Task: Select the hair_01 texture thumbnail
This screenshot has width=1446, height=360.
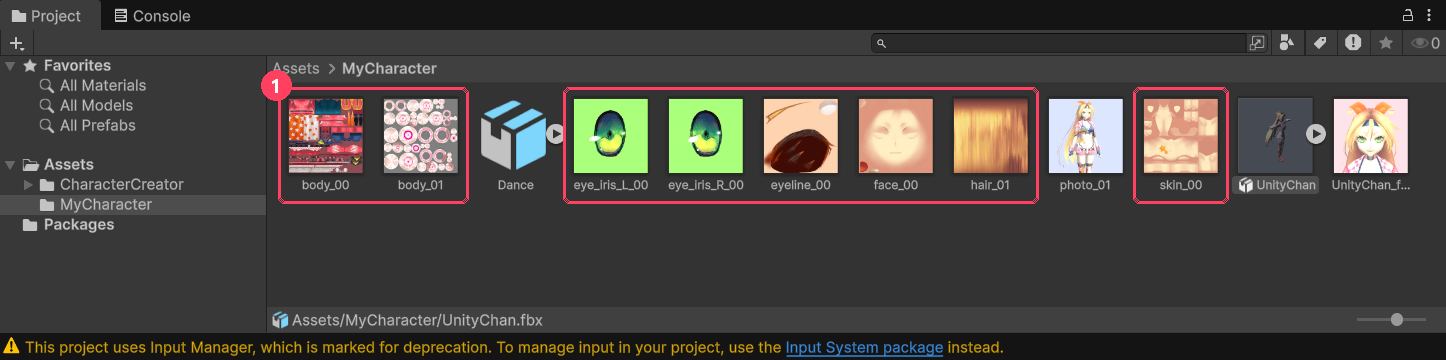Action: click(x=990, y=136)
